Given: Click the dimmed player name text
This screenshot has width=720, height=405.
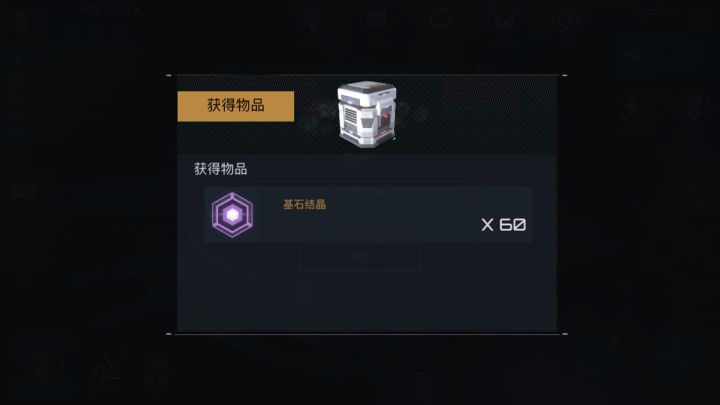Looking at the screenshot, I should pyautogui.click(x=109, y=10).
